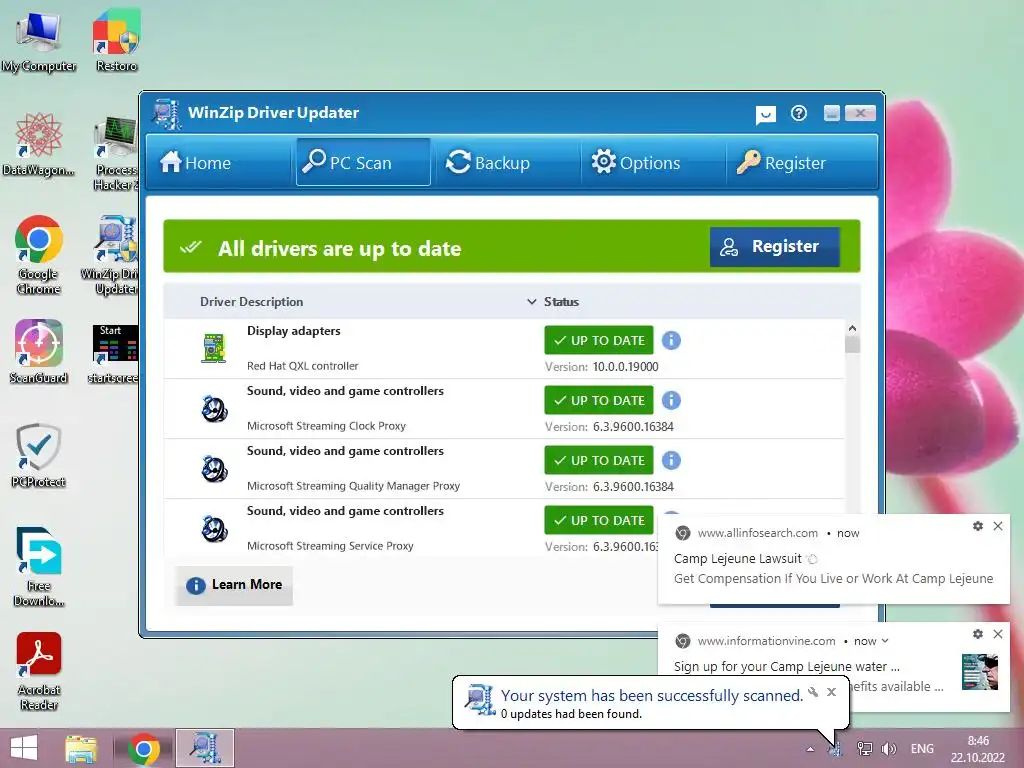
Task: Show hidden tray icons arrow
Action: (x=810, y=749)
